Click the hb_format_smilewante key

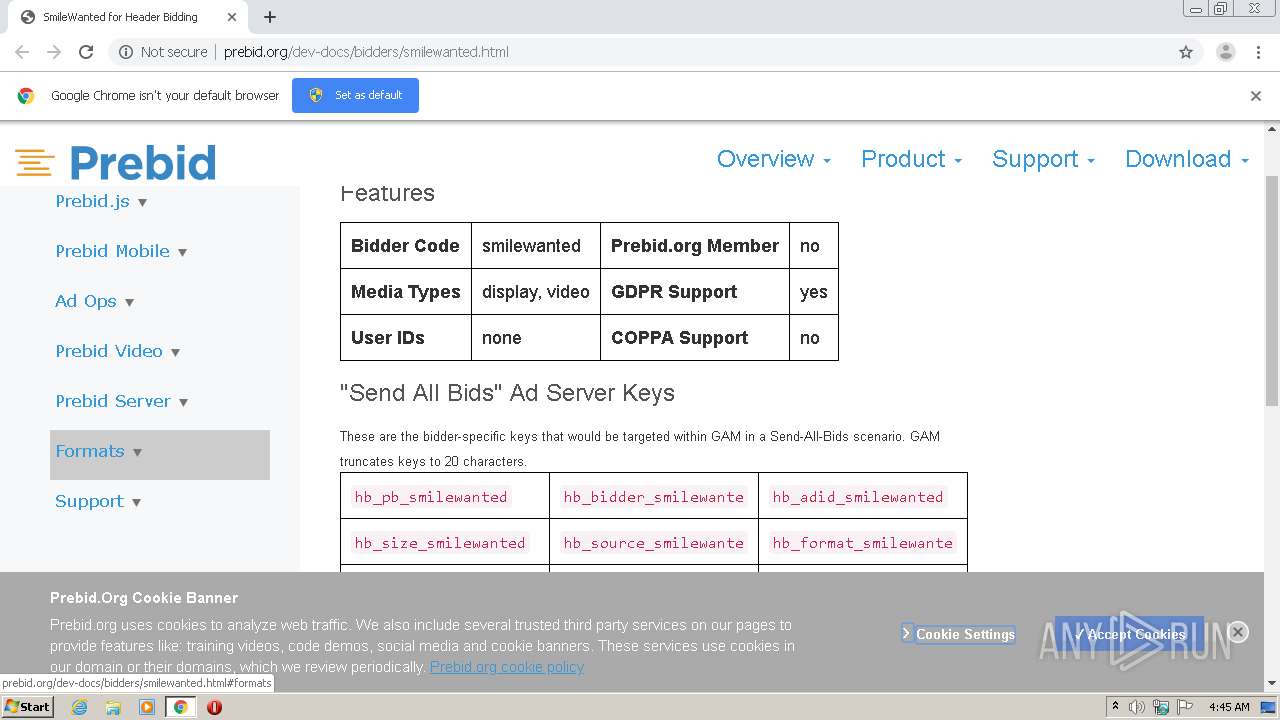pos(863,543)
